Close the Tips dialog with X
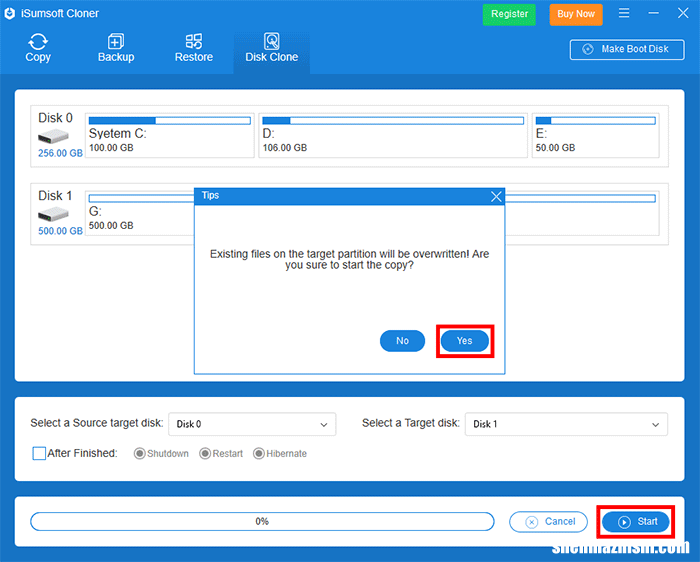The width and height of the screenshot is (700, 562). (496, 196)
